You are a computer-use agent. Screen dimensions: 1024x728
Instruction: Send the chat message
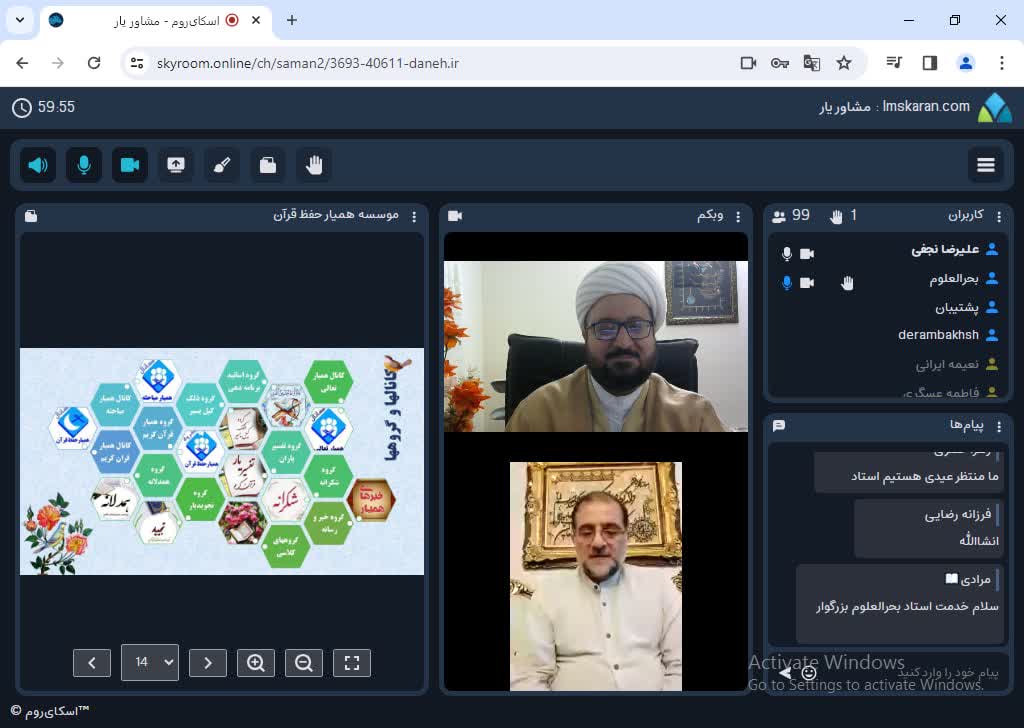tap(786, 672)
